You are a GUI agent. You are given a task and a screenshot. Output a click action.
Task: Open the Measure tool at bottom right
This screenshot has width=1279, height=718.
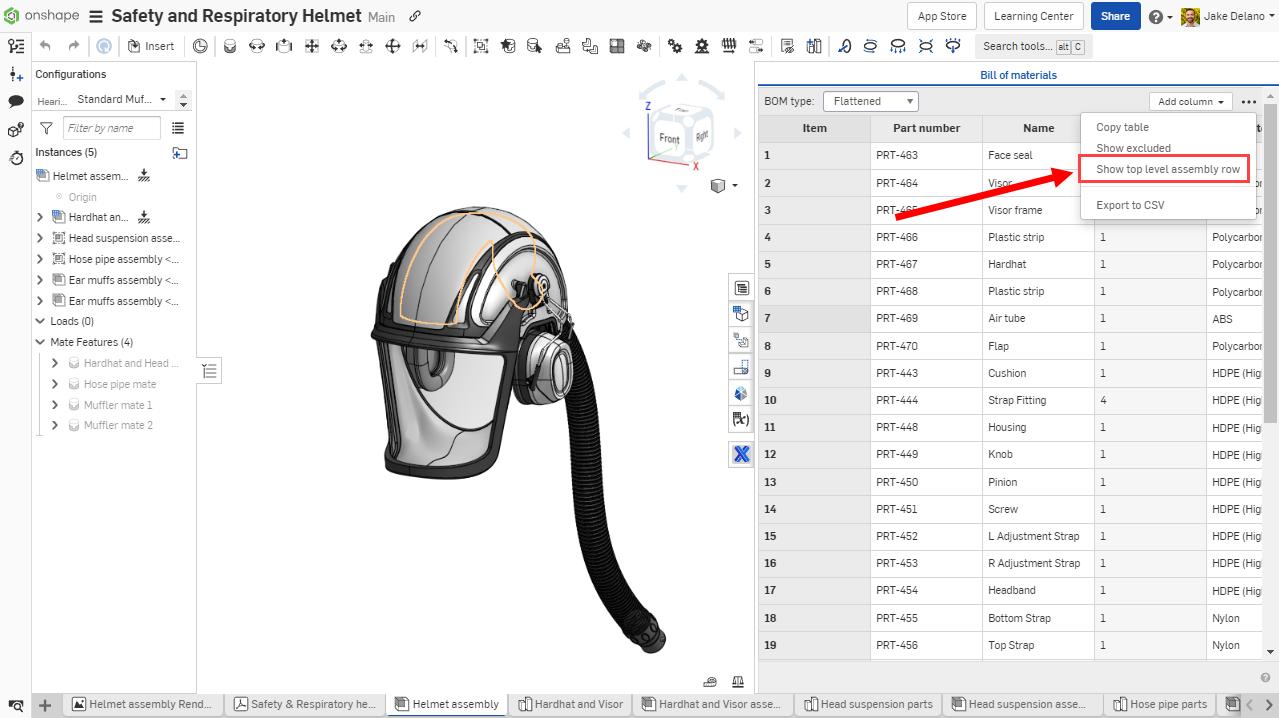tap(710, 681)
